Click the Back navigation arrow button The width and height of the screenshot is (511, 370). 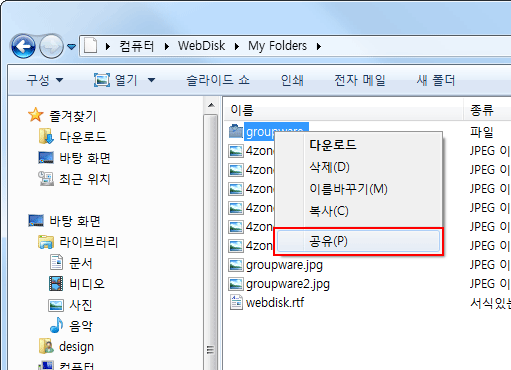23,46
